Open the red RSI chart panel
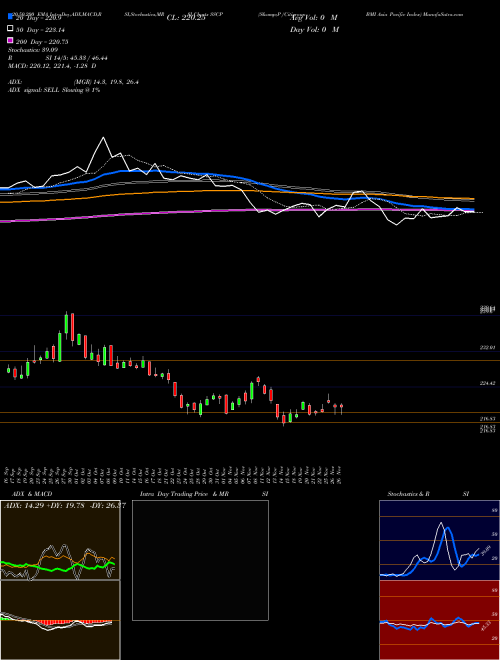The height and width of the screenshot is (660, 500). click(439, 620)
